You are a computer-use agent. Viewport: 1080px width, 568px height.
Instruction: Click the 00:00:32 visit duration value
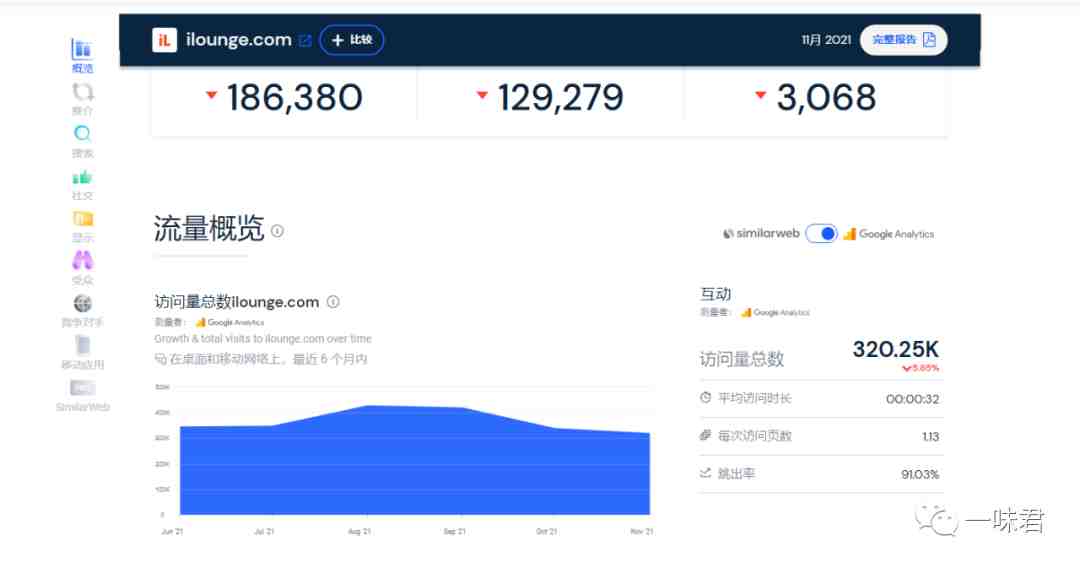pos(912,399)
